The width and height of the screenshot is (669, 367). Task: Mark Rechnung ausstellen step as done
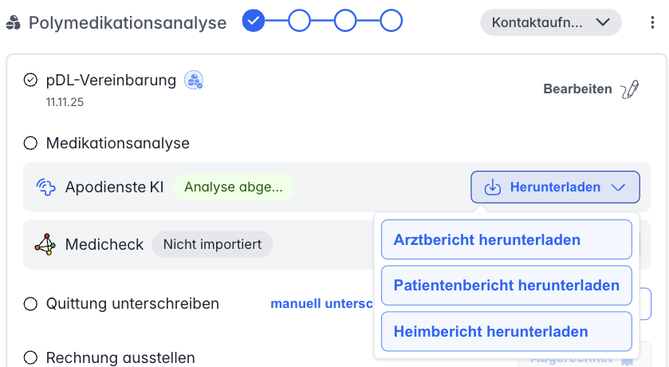click(30, 358)
